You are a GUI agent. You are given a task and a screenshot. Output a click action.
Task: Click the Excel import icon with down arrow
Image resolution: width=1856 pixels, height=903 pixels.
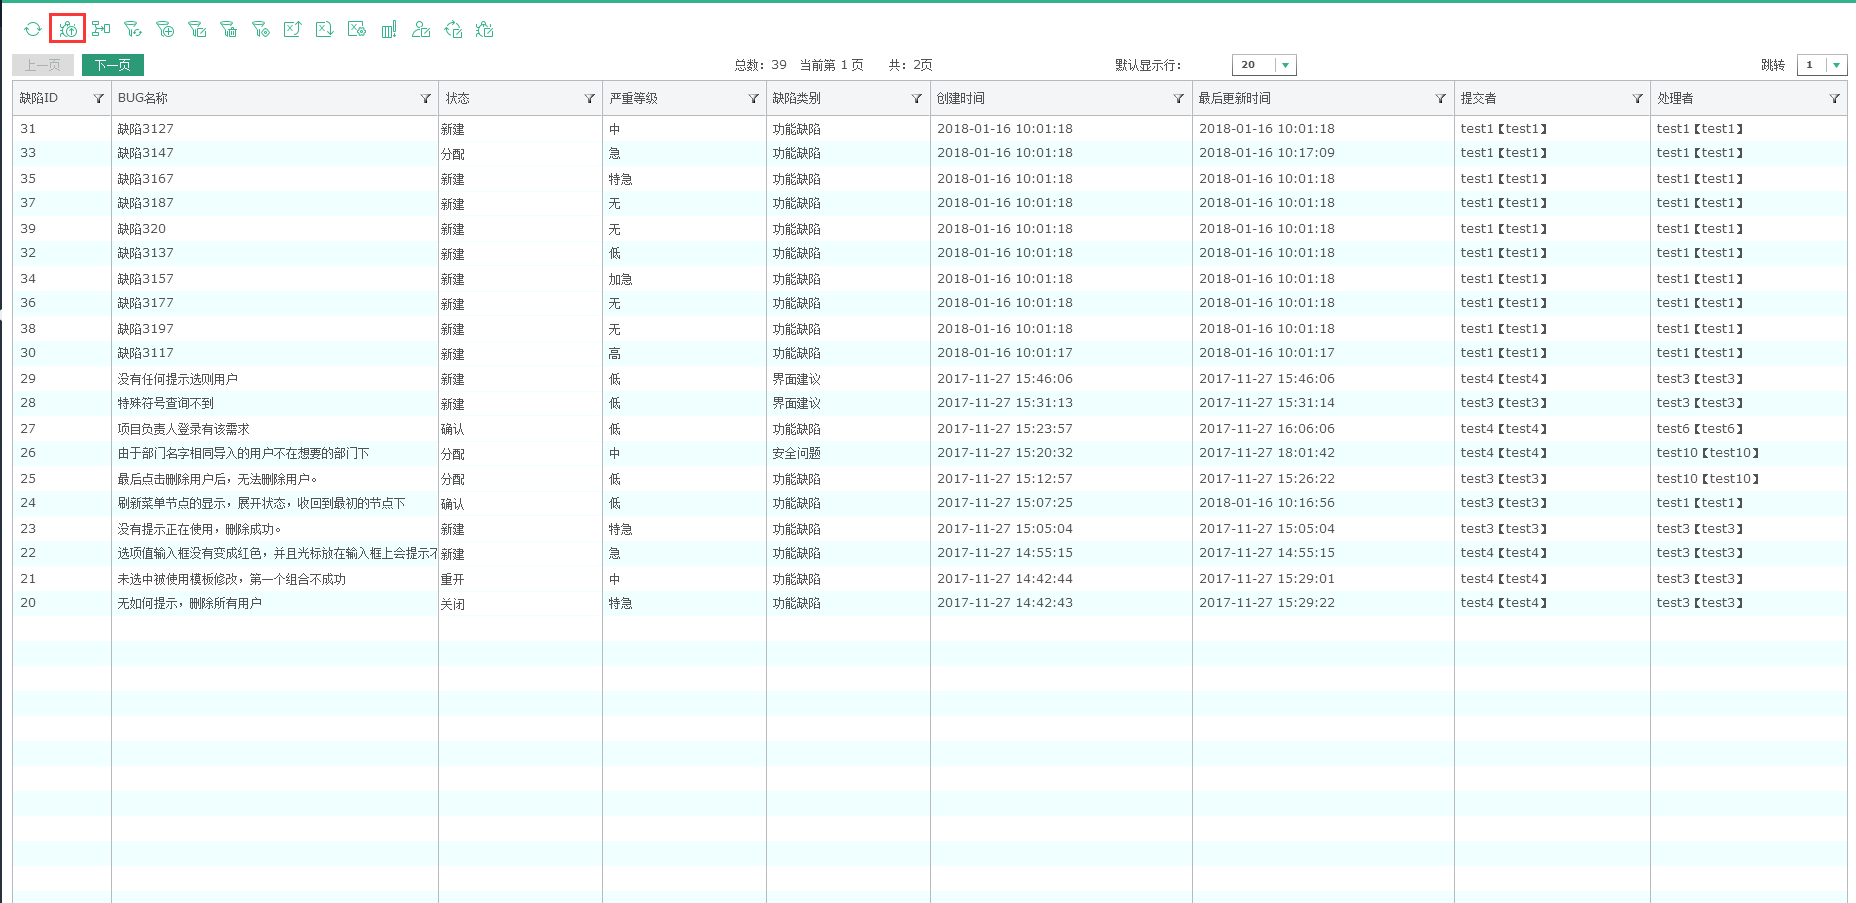click(x=324, y=29)
